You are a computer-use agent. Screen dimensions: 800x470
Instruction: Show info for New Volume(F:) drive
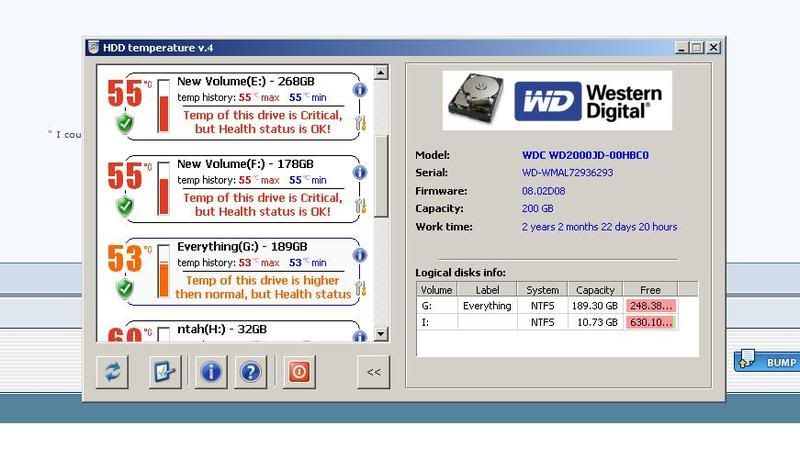pyautogui.click(x=359, y=172)
